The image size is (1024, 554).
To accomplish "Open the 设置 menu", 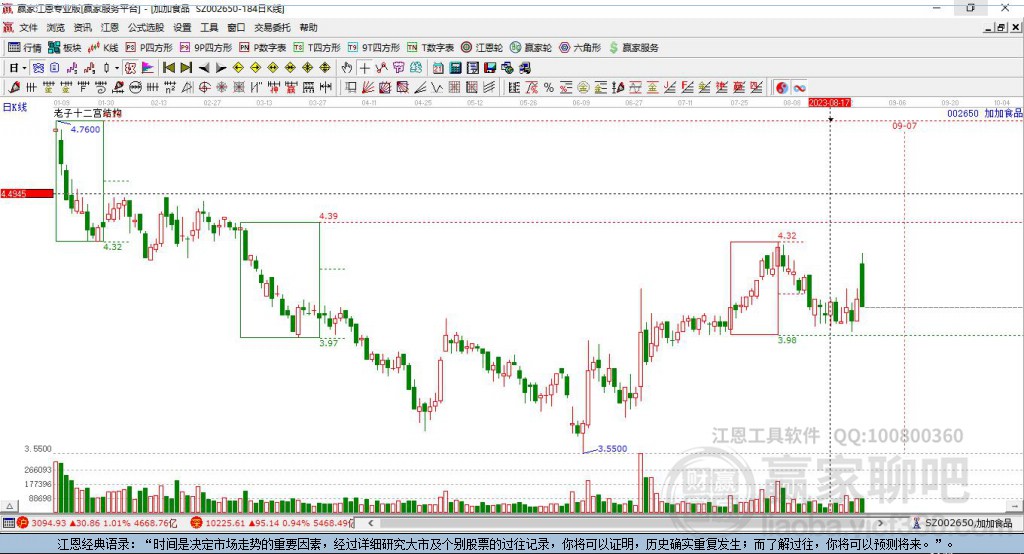I will [x=182, y=27].
